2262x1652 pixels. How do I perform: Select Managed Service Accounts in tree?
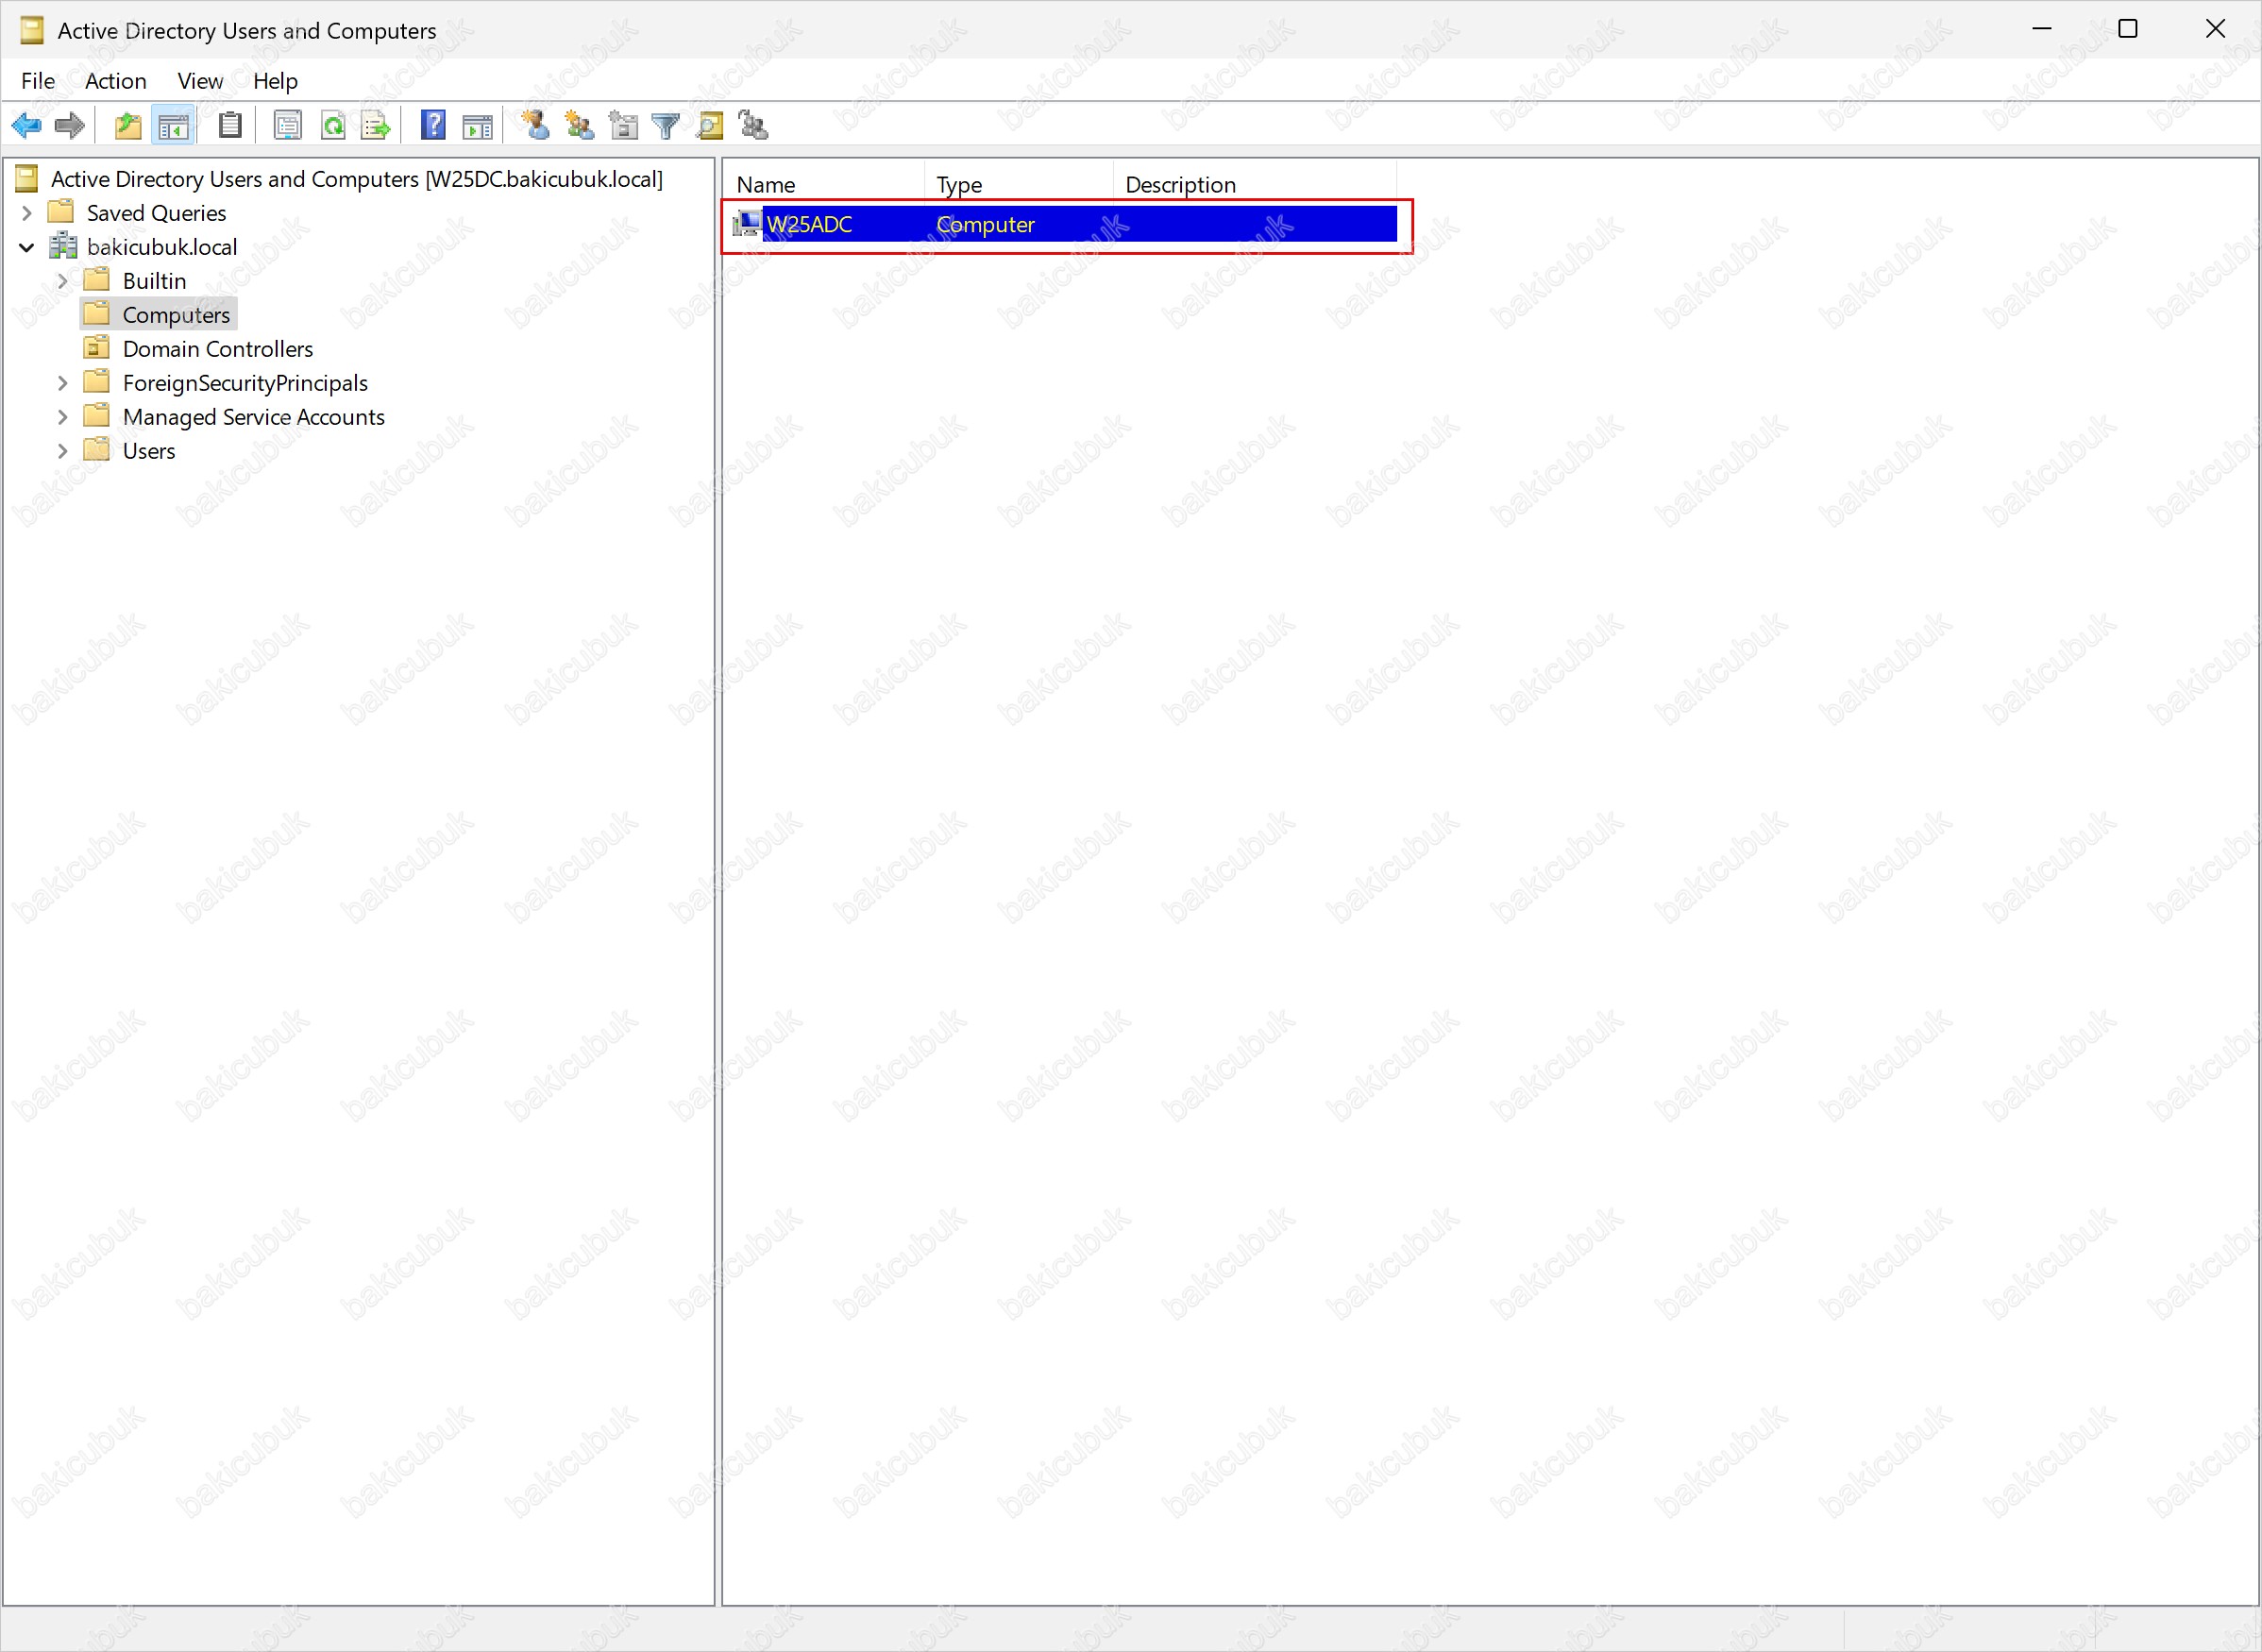click(253, 416)
